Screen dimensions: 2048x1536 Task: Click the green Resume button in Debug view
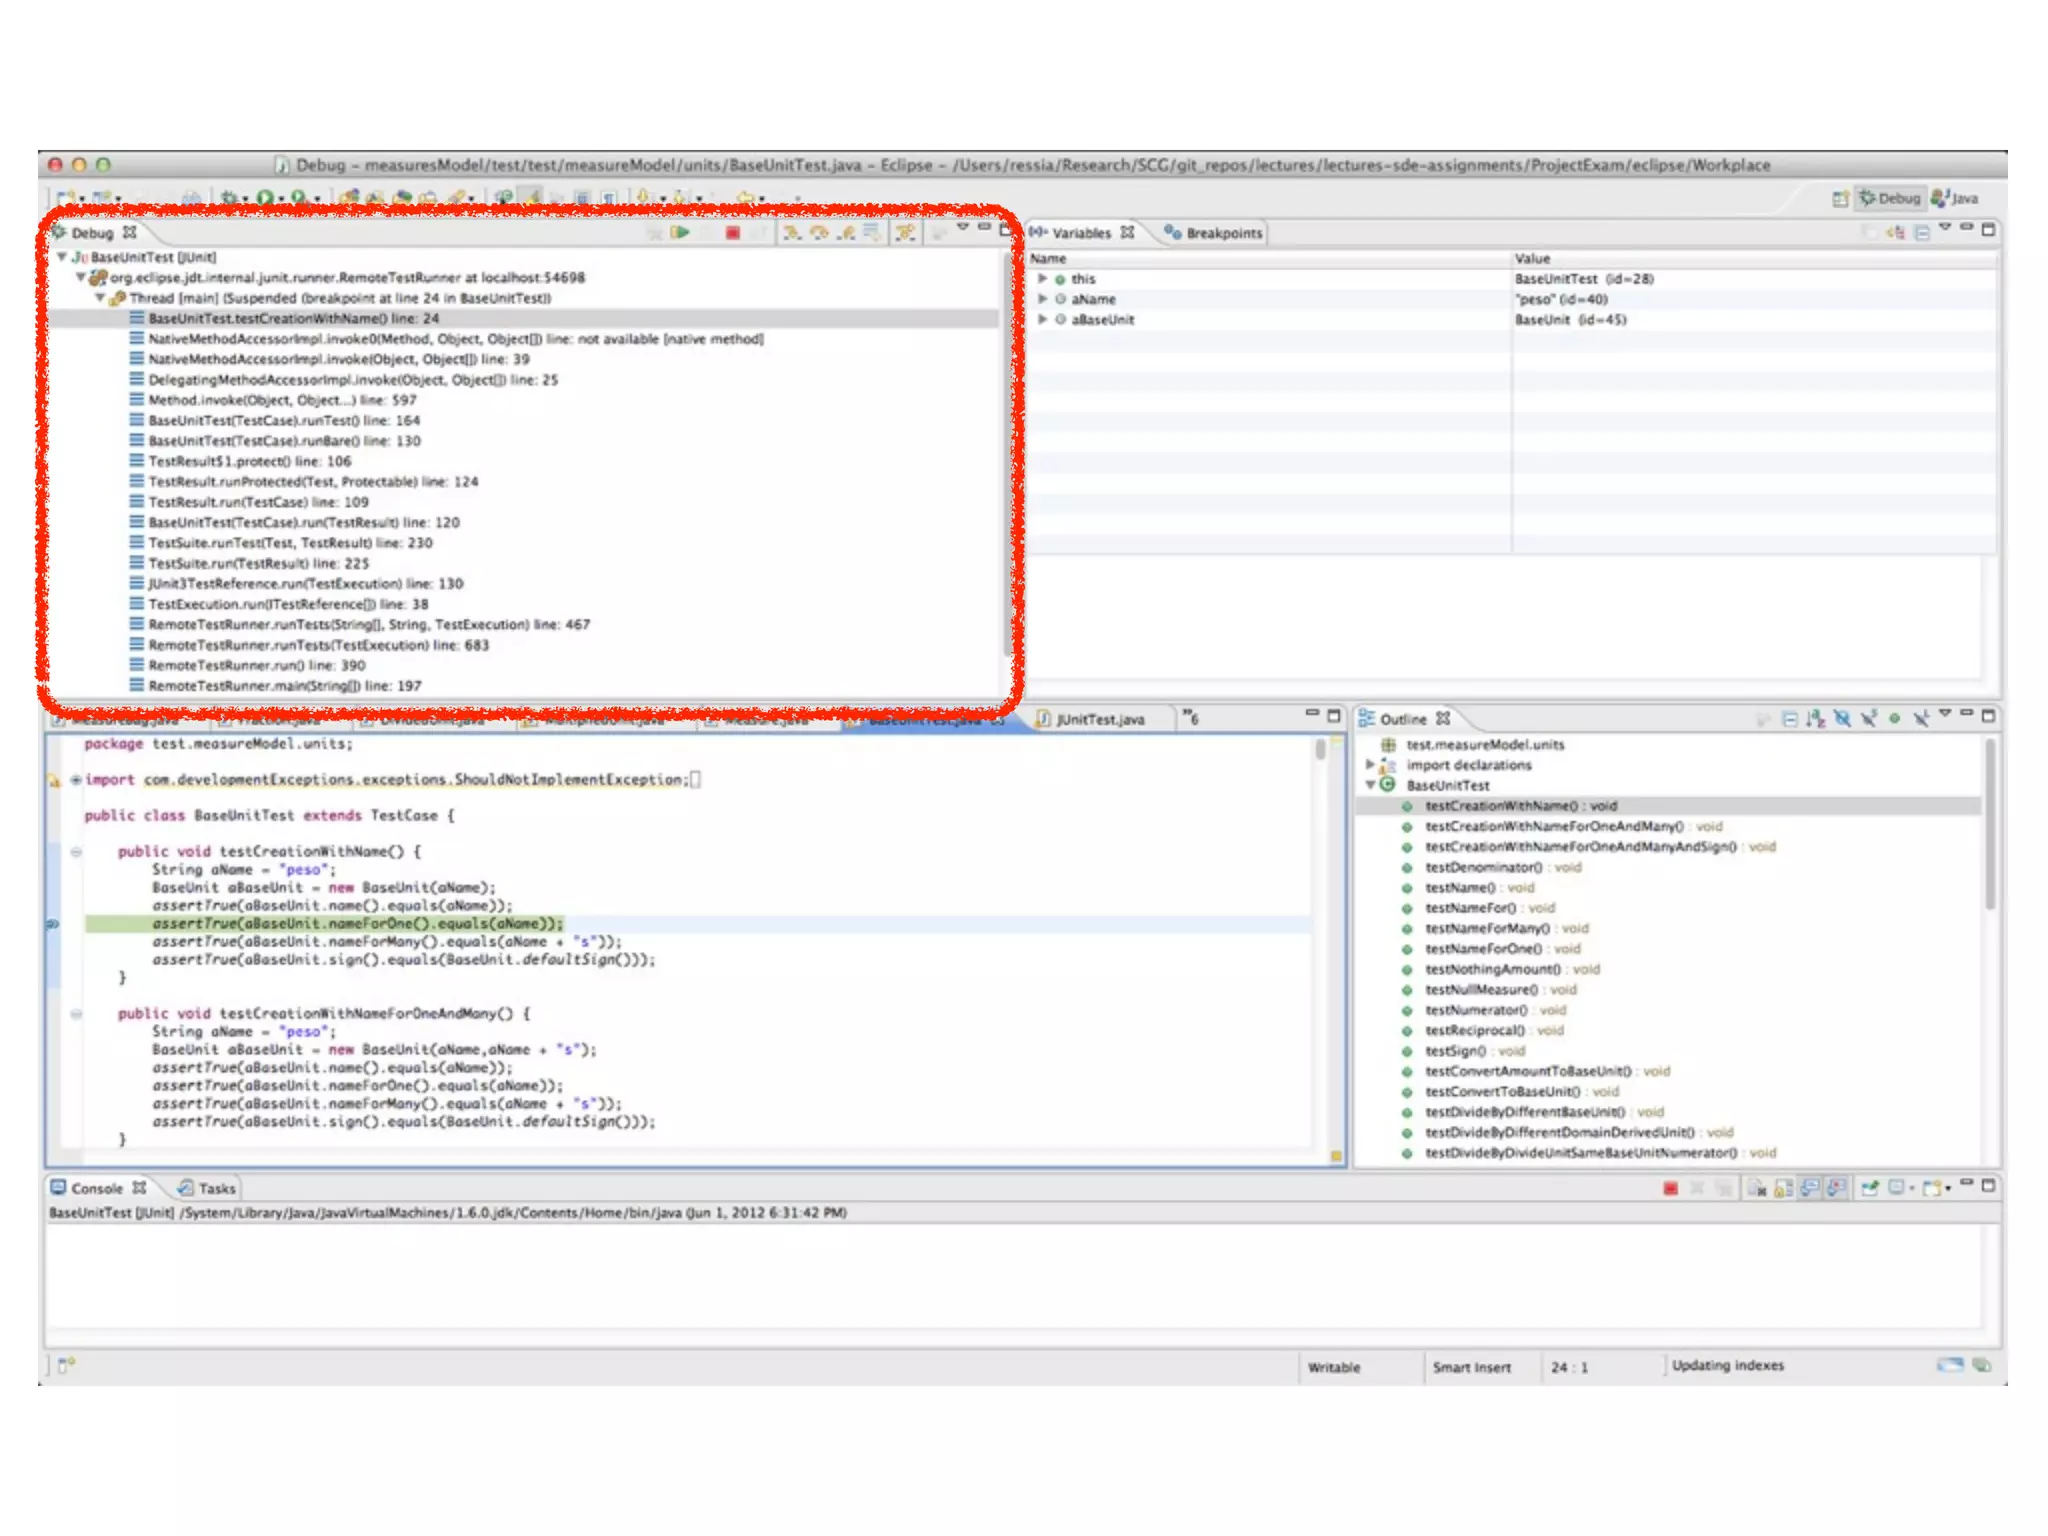point(681,232)
